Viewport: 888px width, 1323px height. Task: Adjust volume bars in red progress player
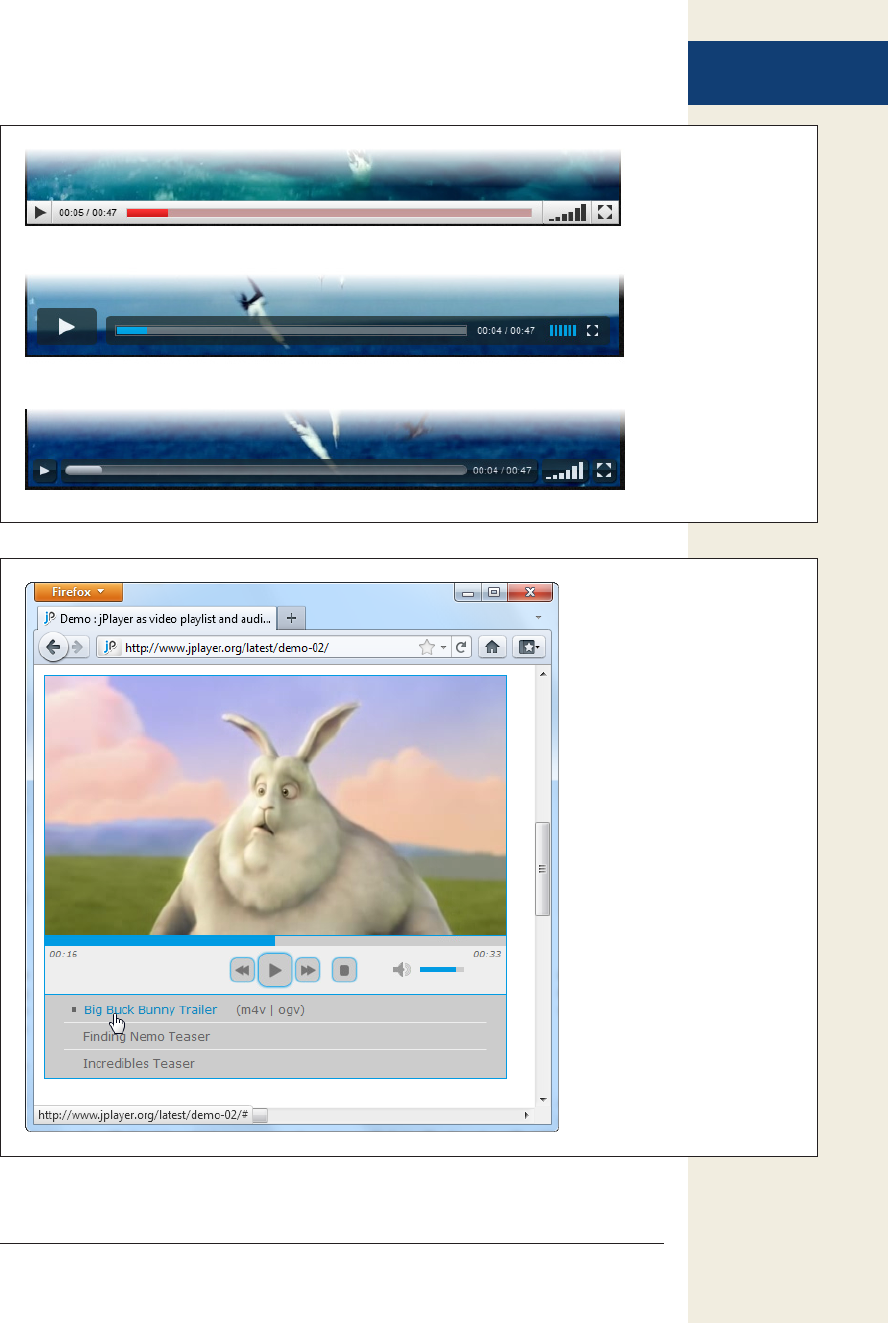pyautogui.click(x=566, y=213)
